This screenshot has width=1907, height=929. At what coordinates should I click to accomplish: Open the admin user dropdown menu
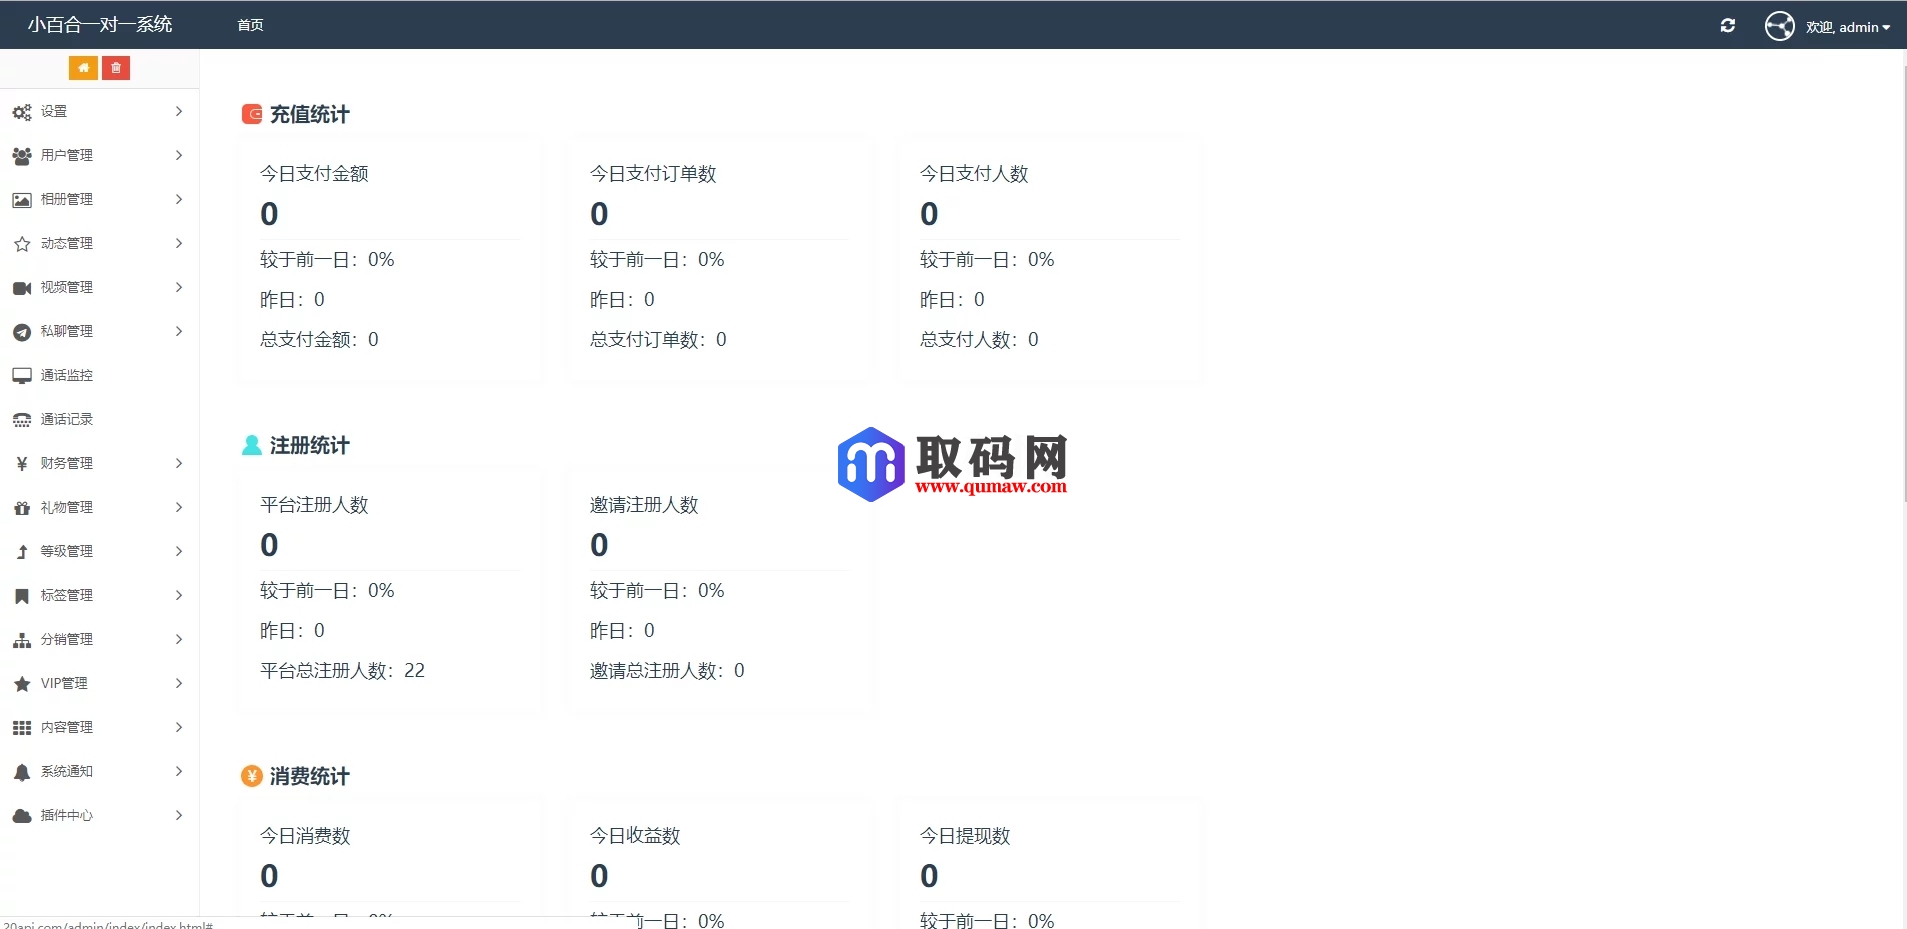pyautogui.click(x=1848, y=25)
